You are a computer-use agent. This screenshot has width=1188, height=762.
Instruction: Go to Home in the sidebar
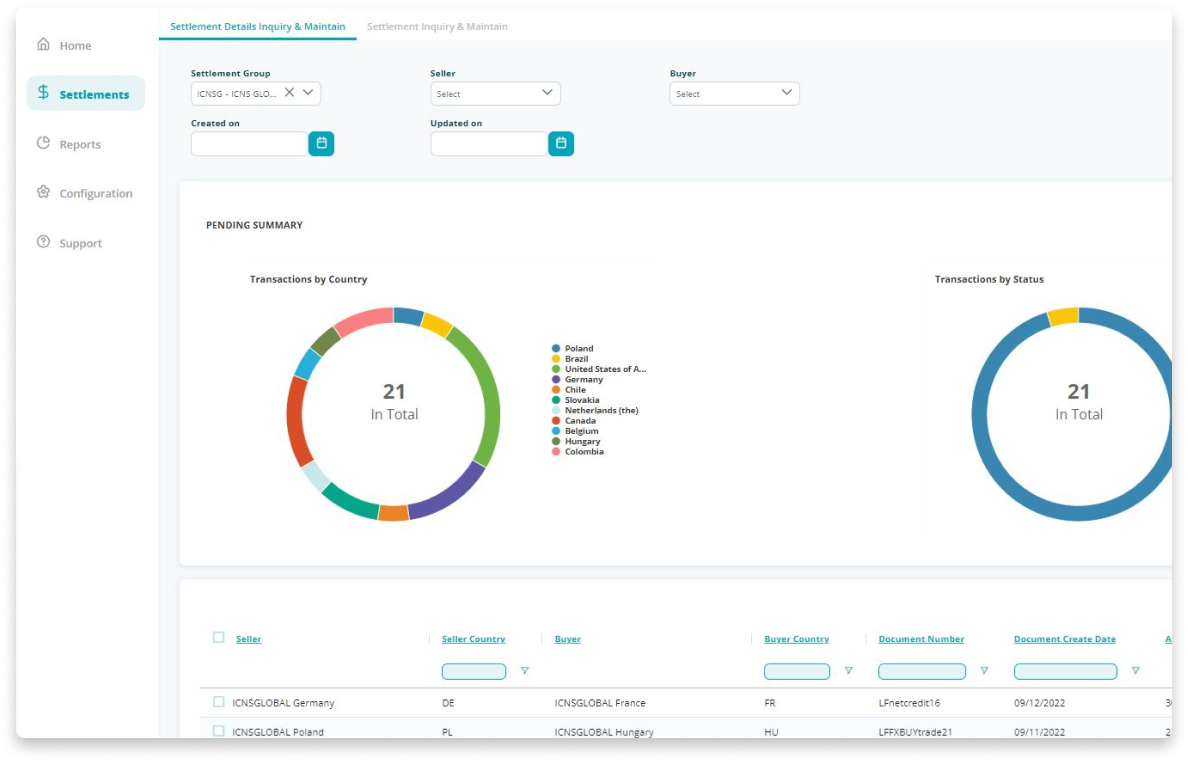point(75,45)
